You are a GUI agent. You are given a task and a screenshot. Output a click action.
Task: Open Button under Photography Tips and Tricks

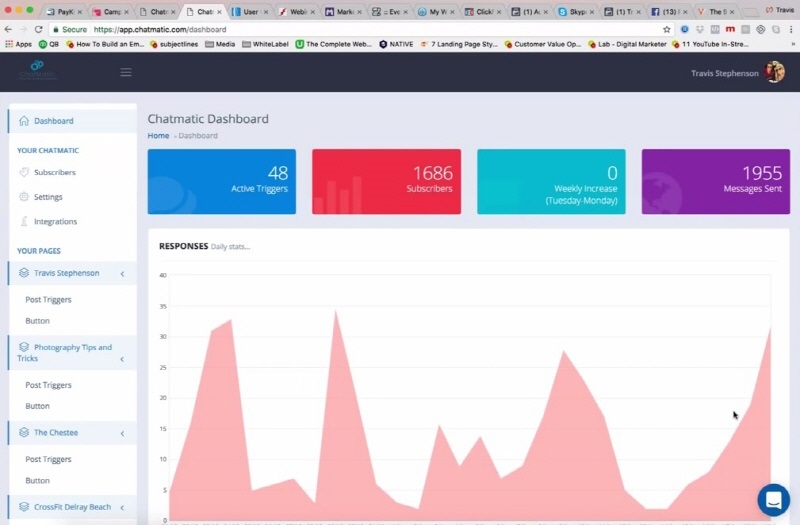[x=38, y=406]
